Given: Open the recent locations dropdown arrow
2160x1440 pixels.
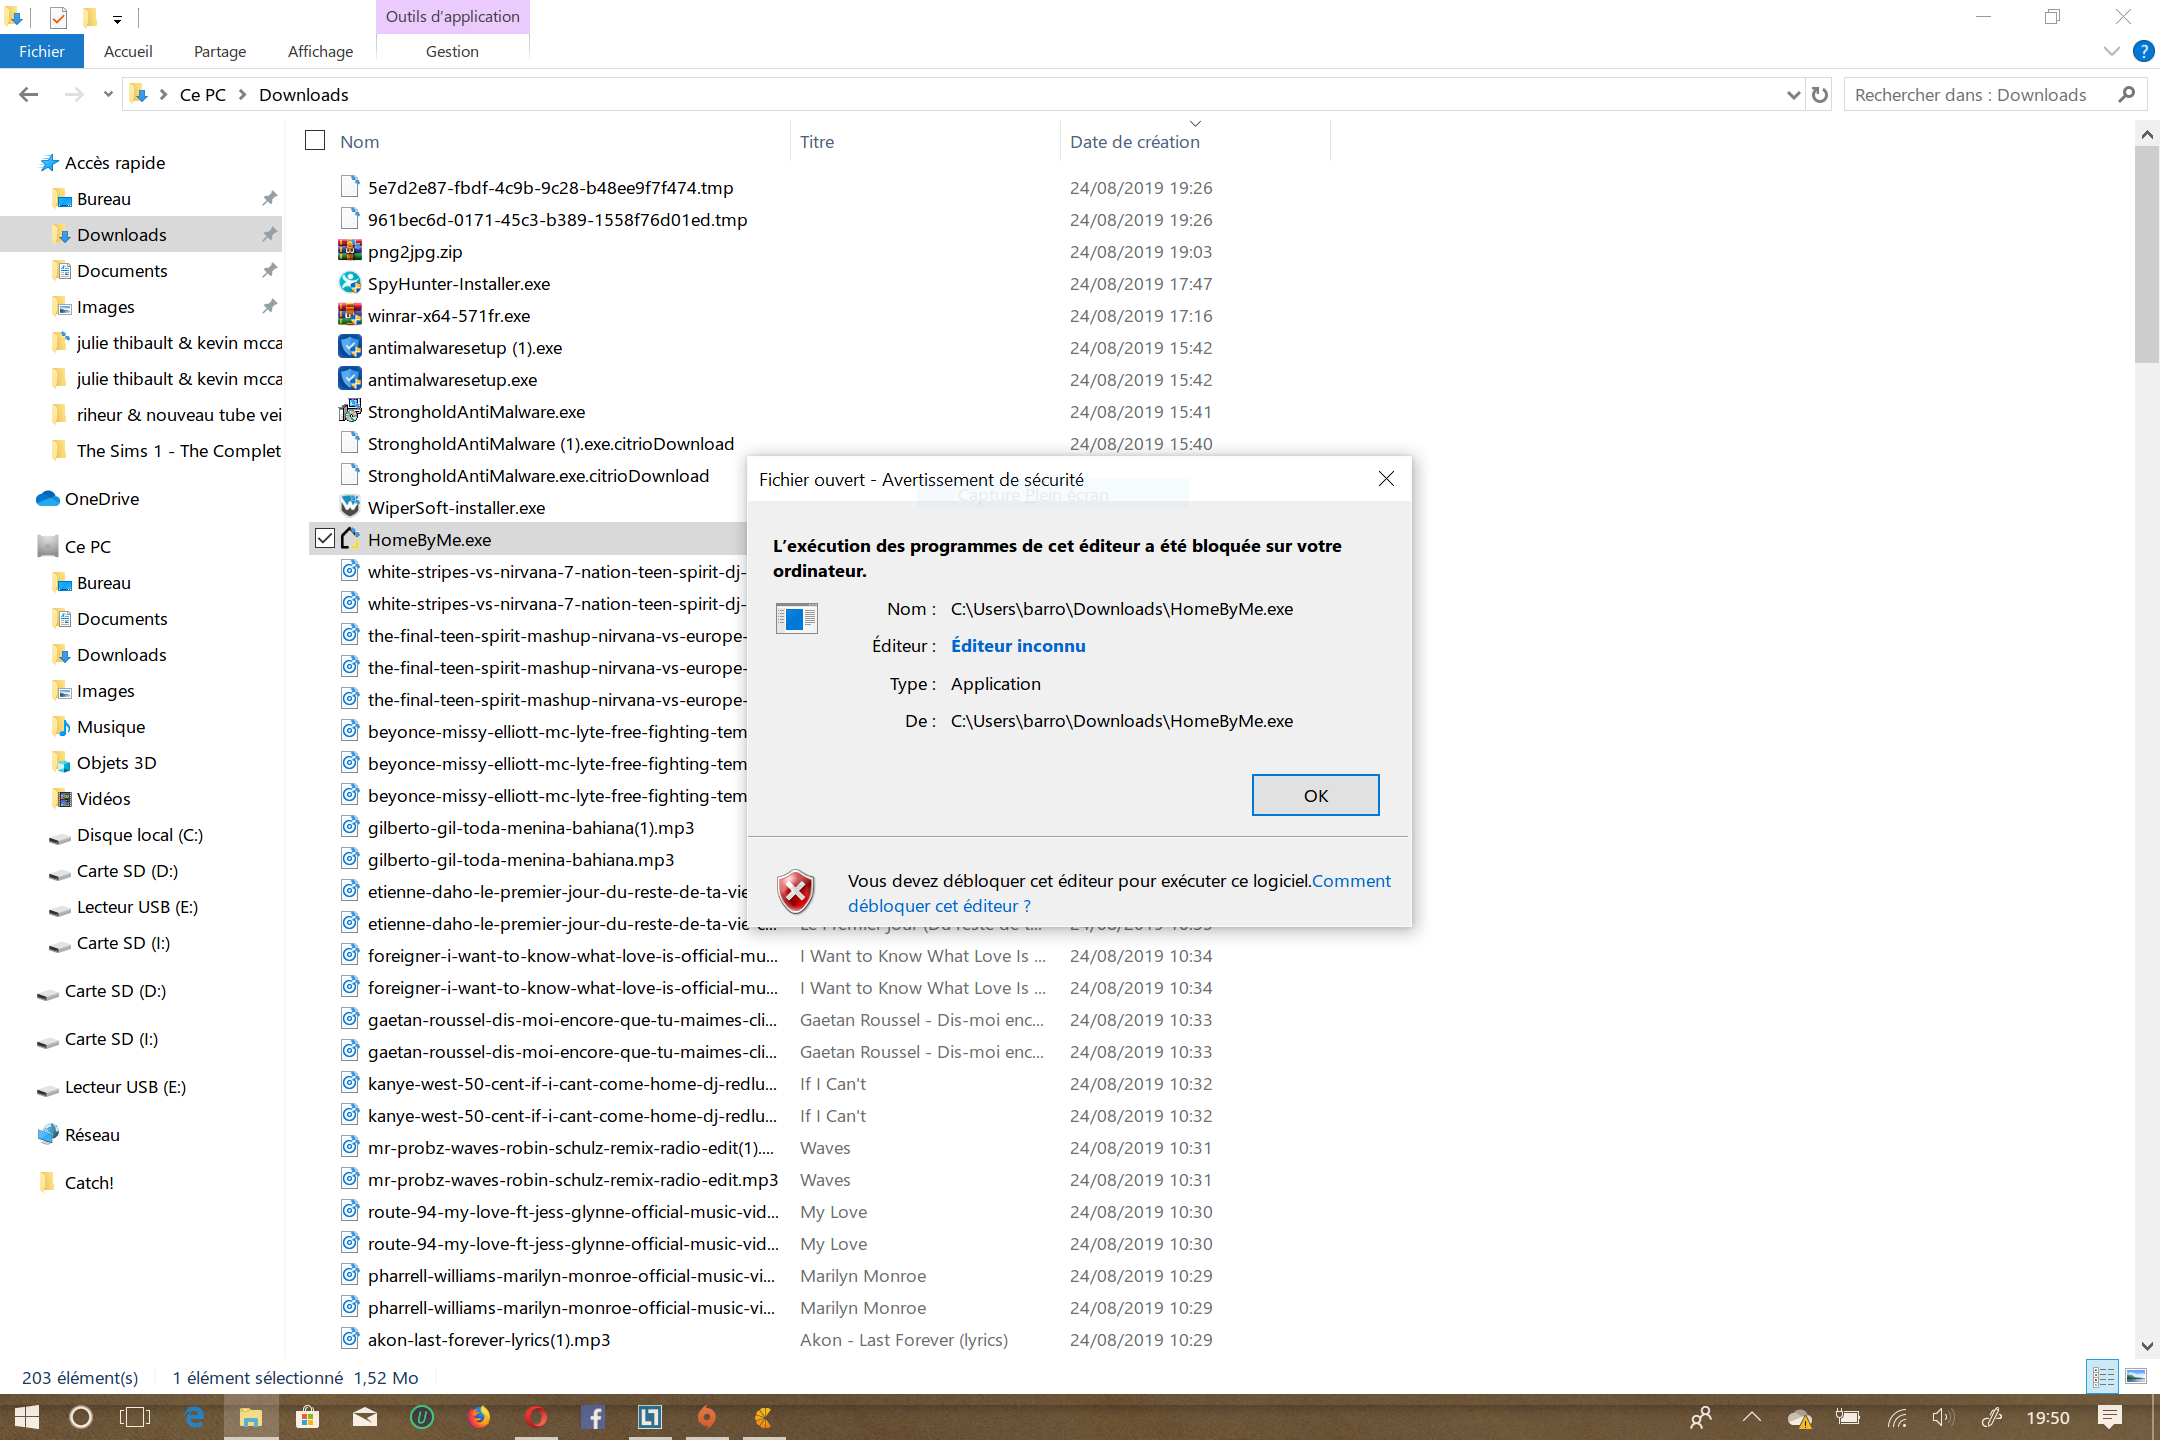Looking at the screenshot, I should click(108, 94).
